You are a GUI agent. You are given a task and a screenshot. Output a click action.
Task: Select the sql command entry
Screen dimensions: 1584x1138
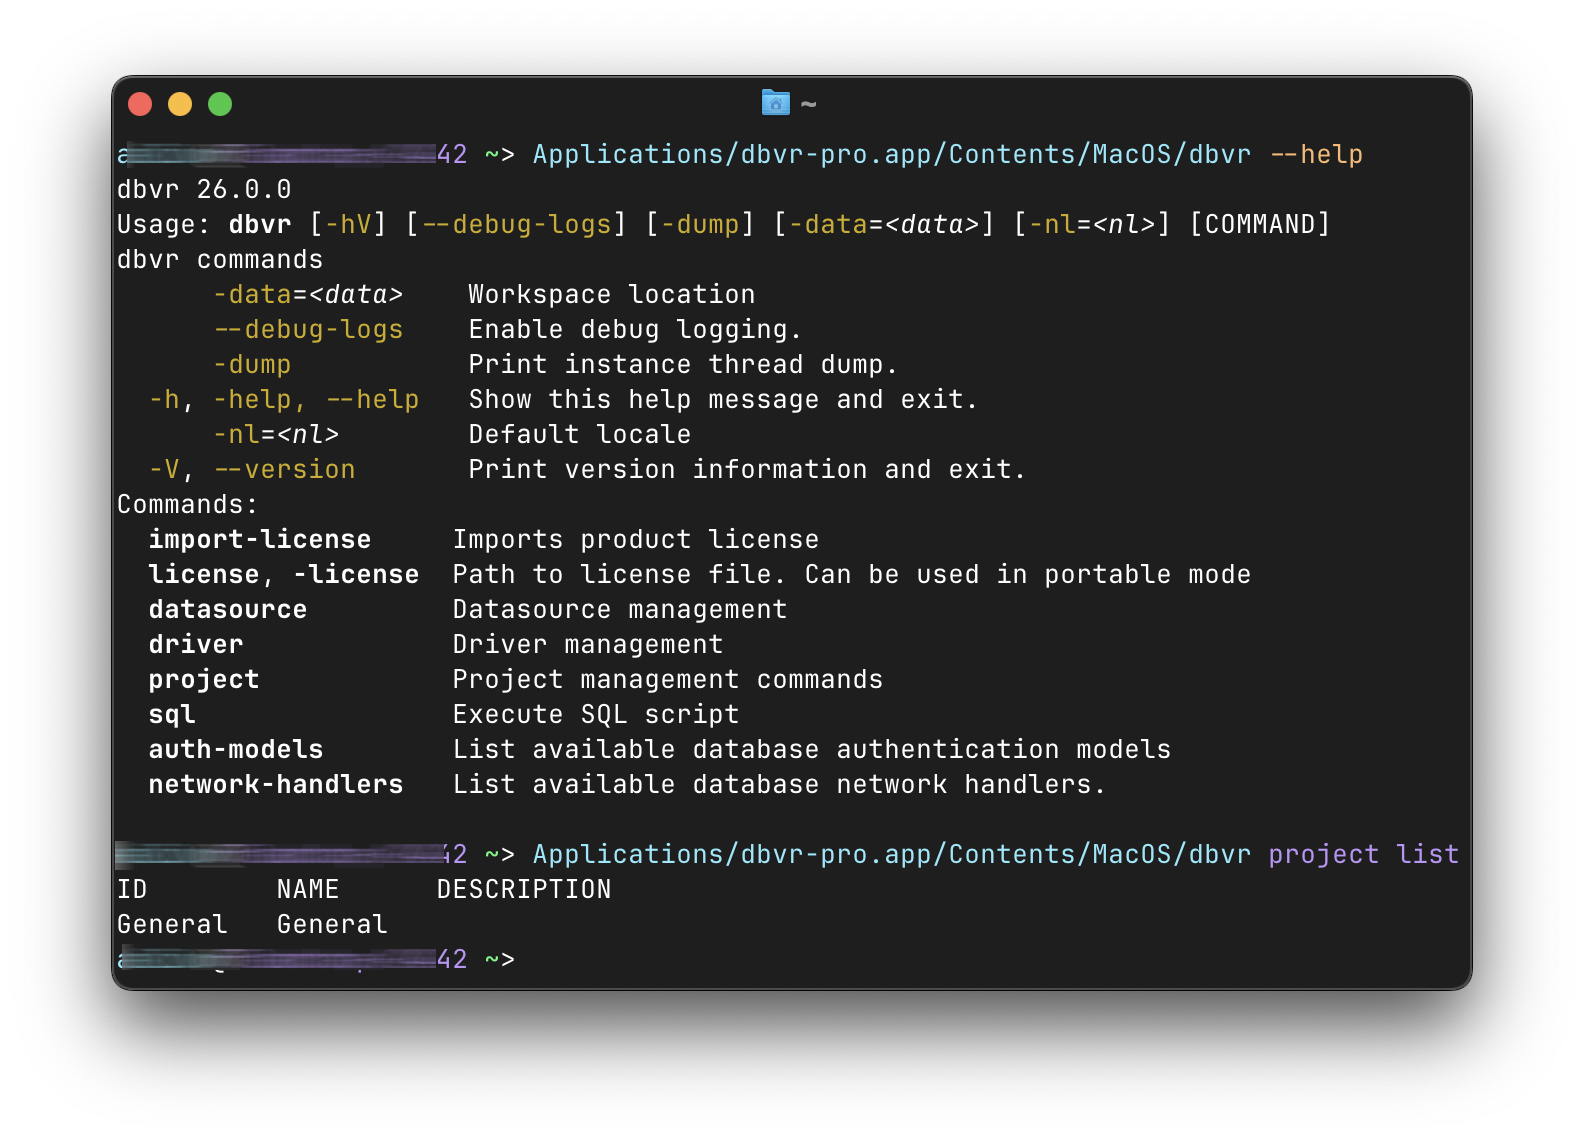pos(171,715)
